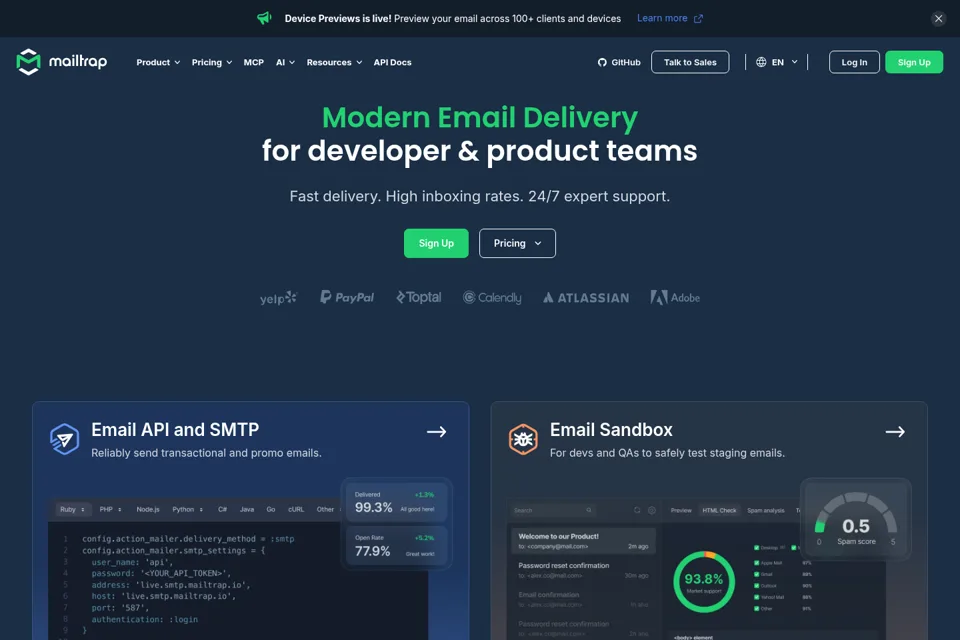Select the cURL code tab
Image resolution: width=960 pixels, height=640 pixels.
pyautogui.click(x=296, y=510)
